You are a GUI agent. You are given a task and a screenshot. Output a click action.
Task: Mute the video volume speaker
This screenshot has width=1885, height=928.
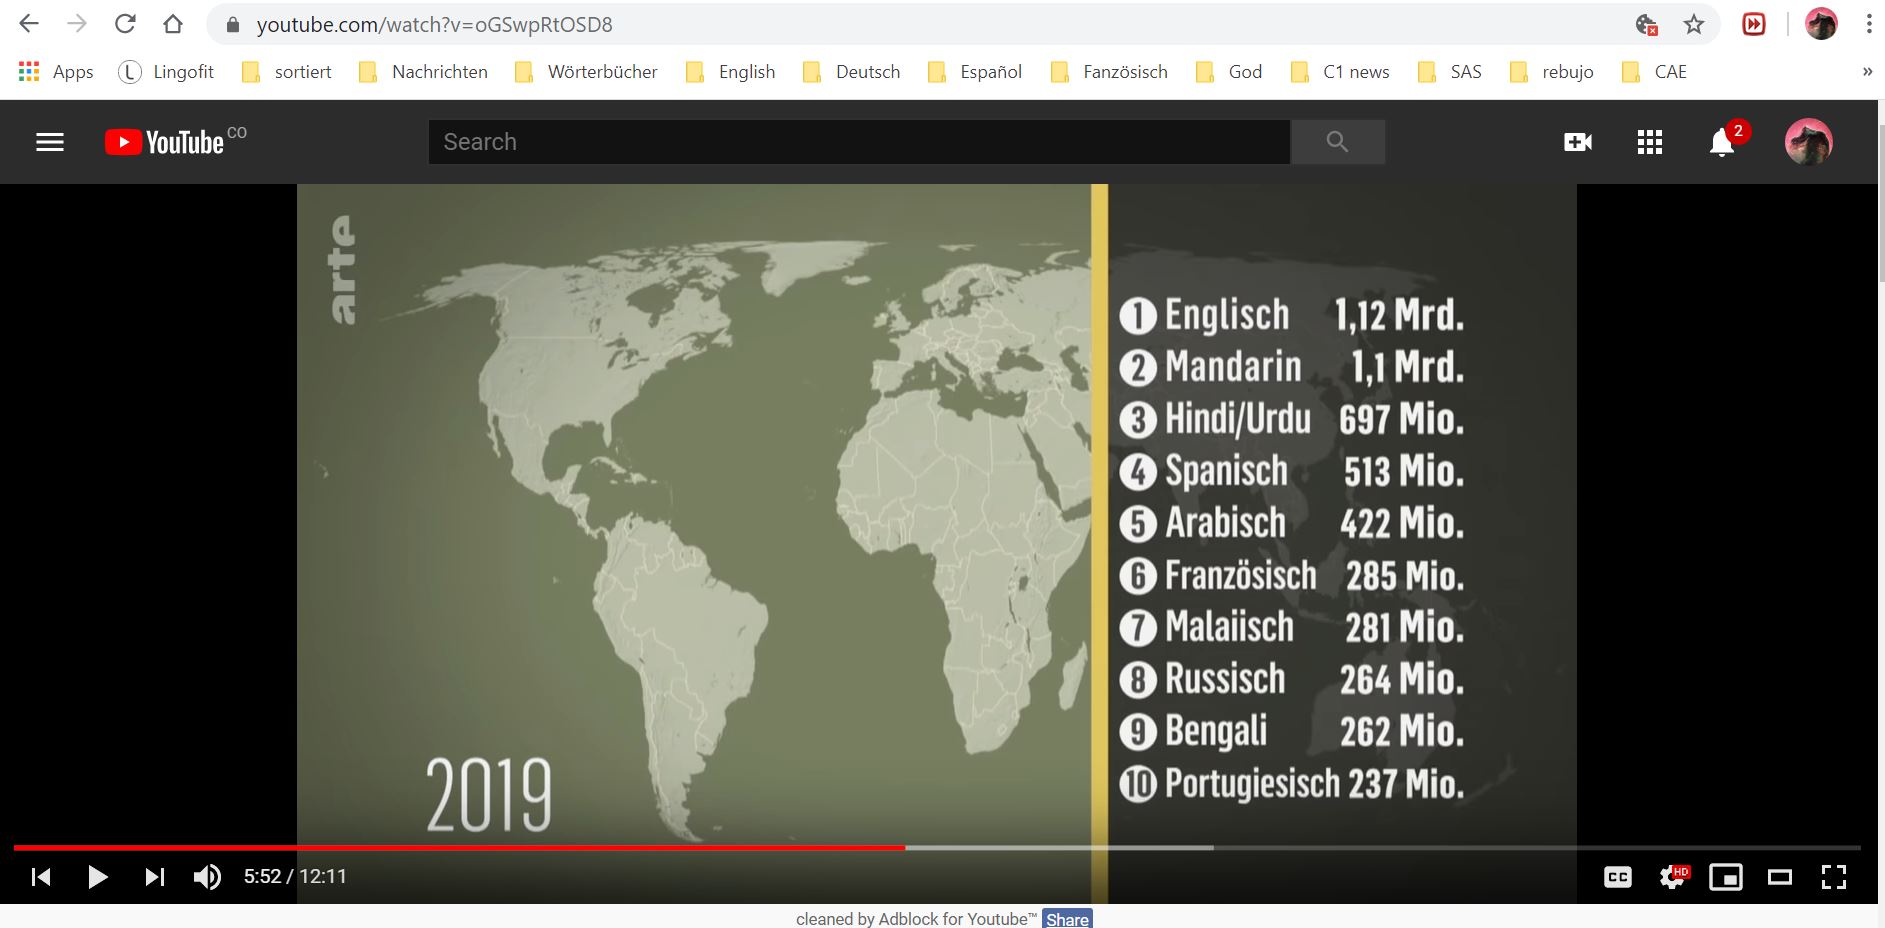[207, 877]
